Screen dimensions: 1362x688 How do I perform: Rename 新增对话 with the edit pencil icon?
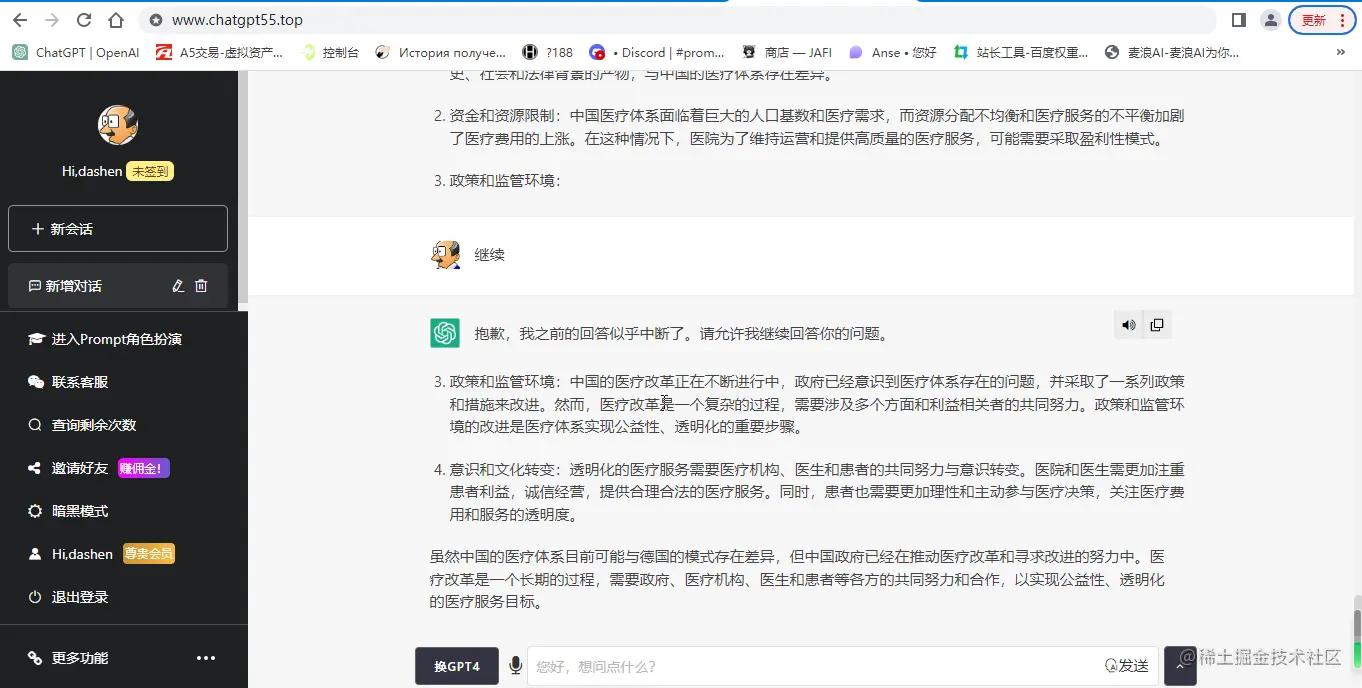tap(178, 286)
